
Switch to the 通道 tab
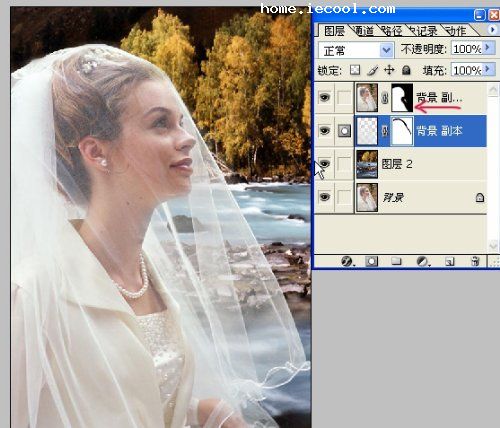[363, 31]
